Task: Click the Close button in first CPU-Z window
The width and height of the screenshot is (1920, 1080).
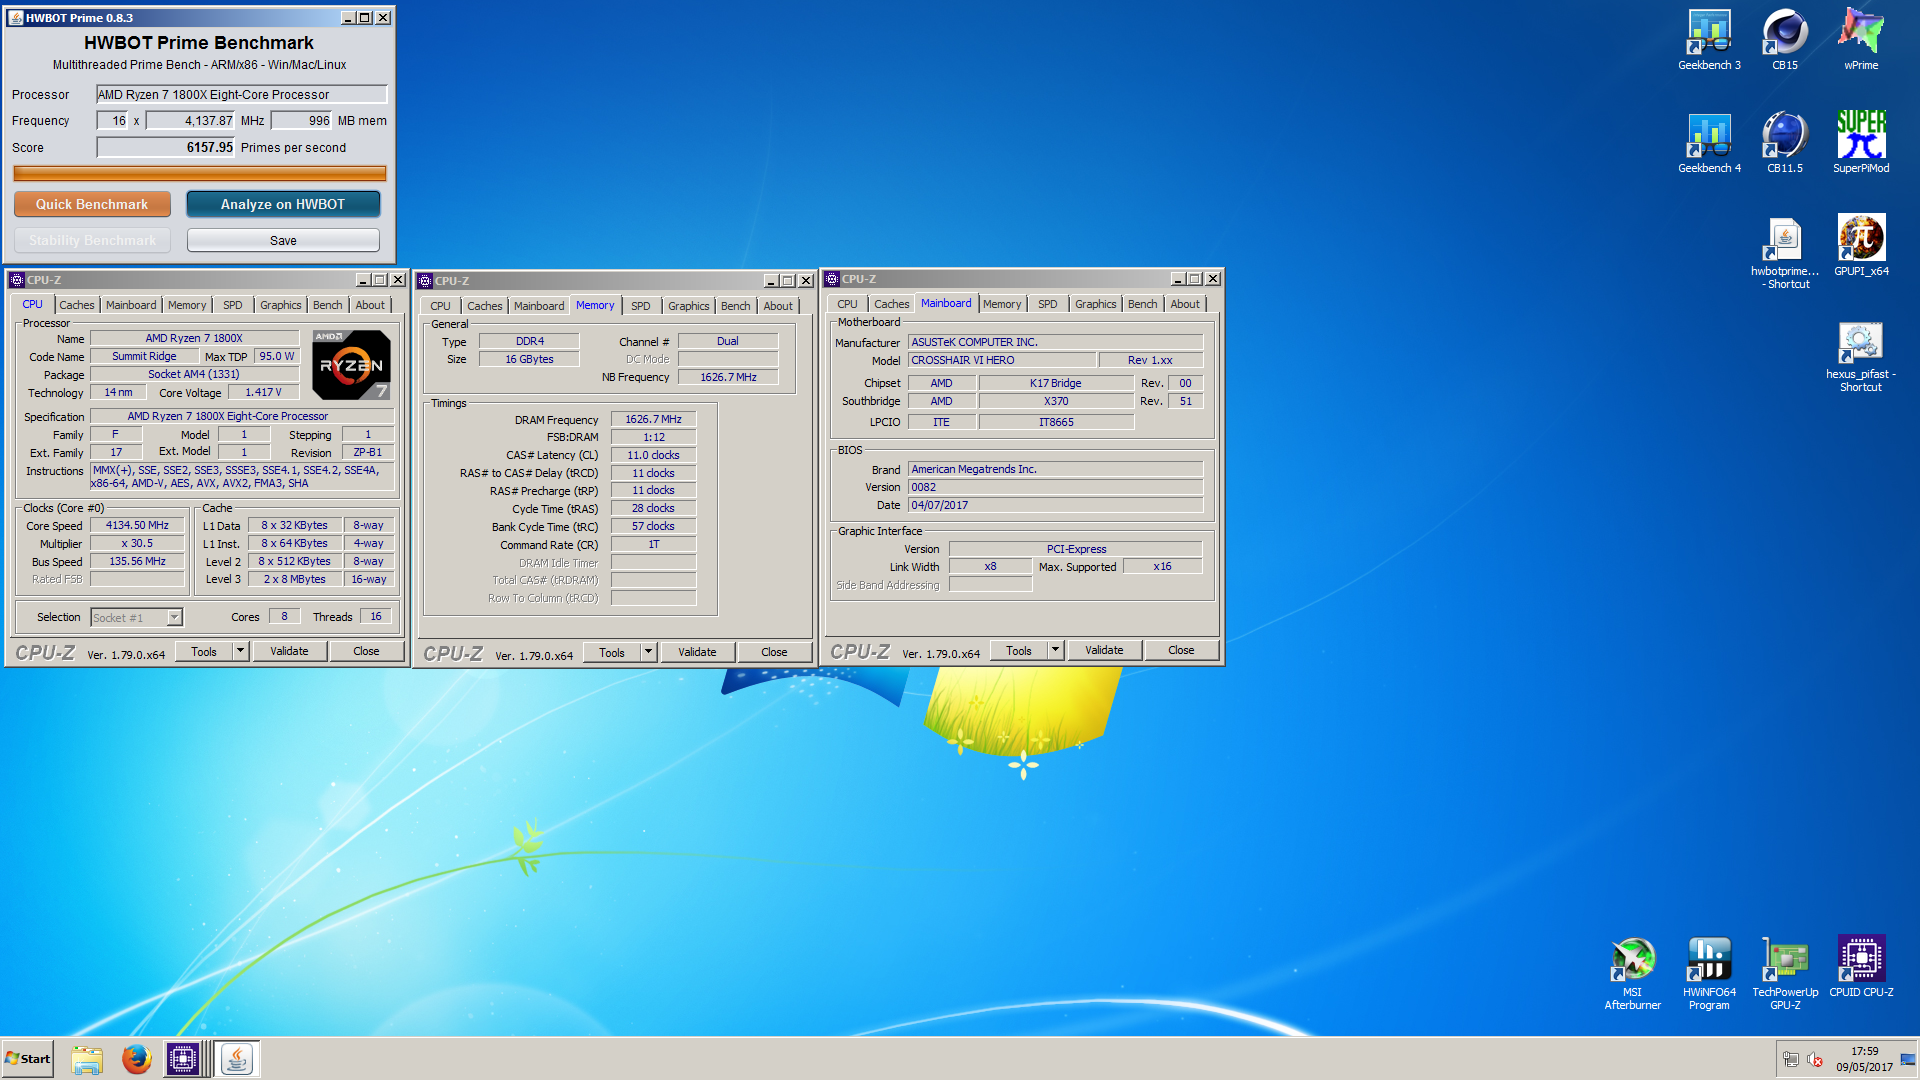Action: [x=366, y=651]
